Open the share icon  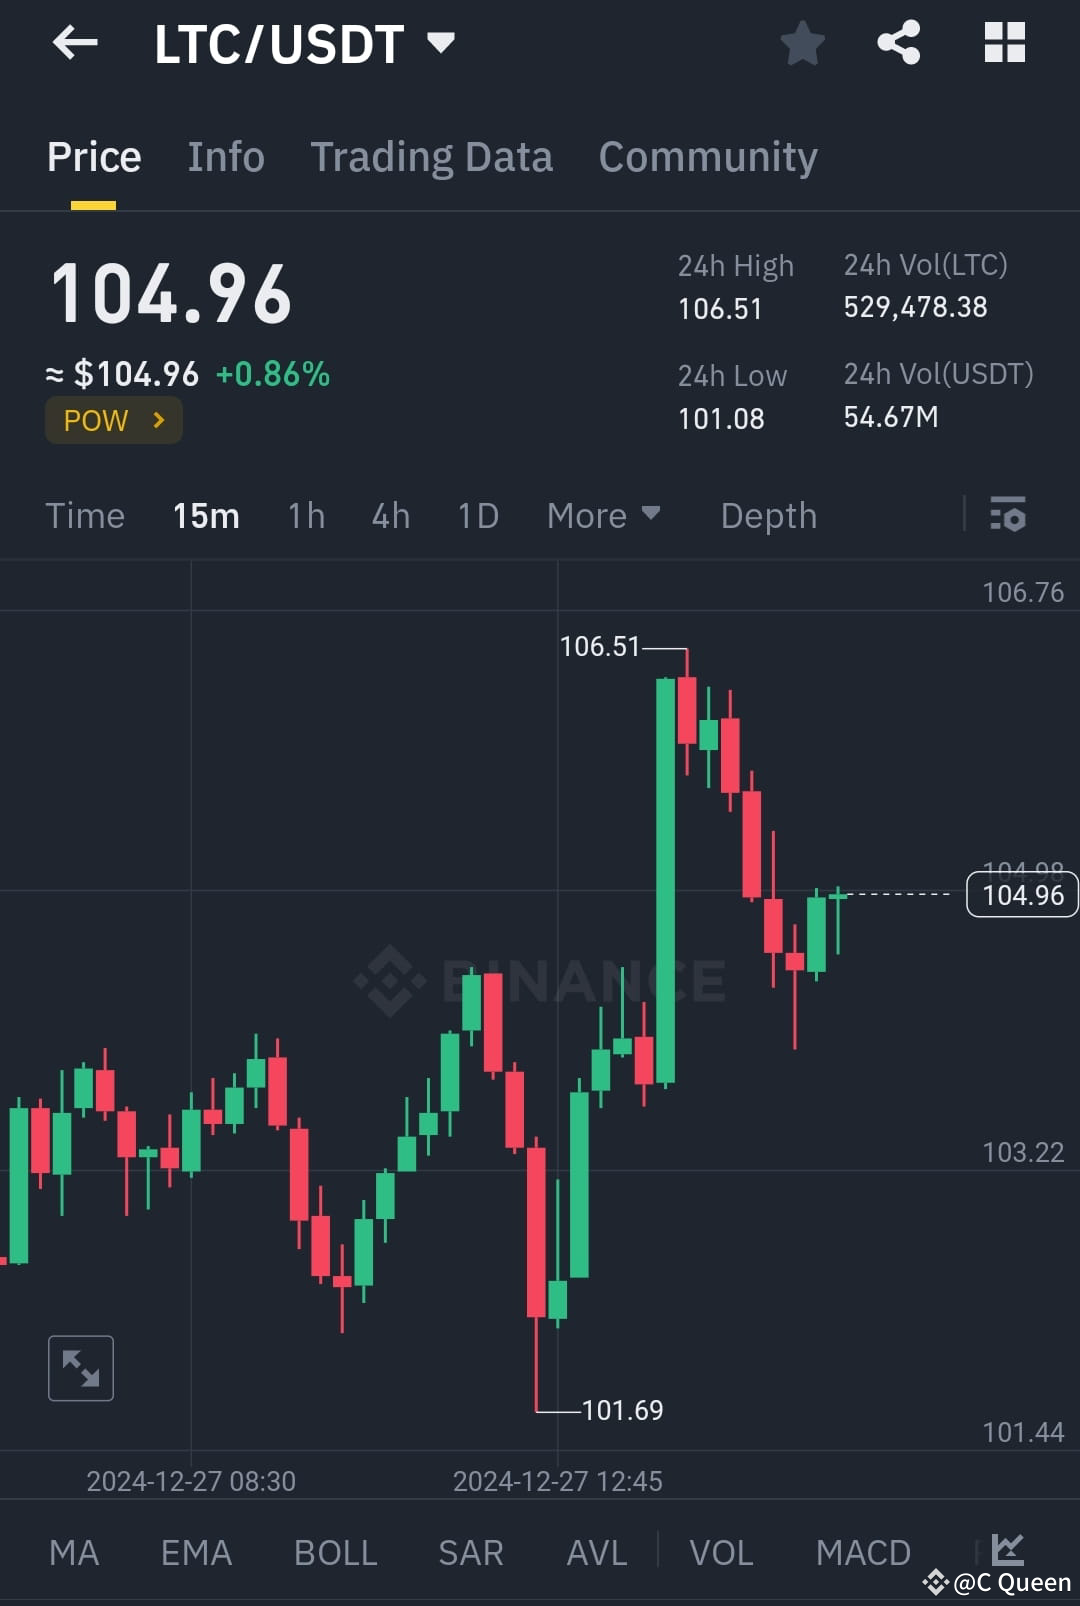coord(898,42)
